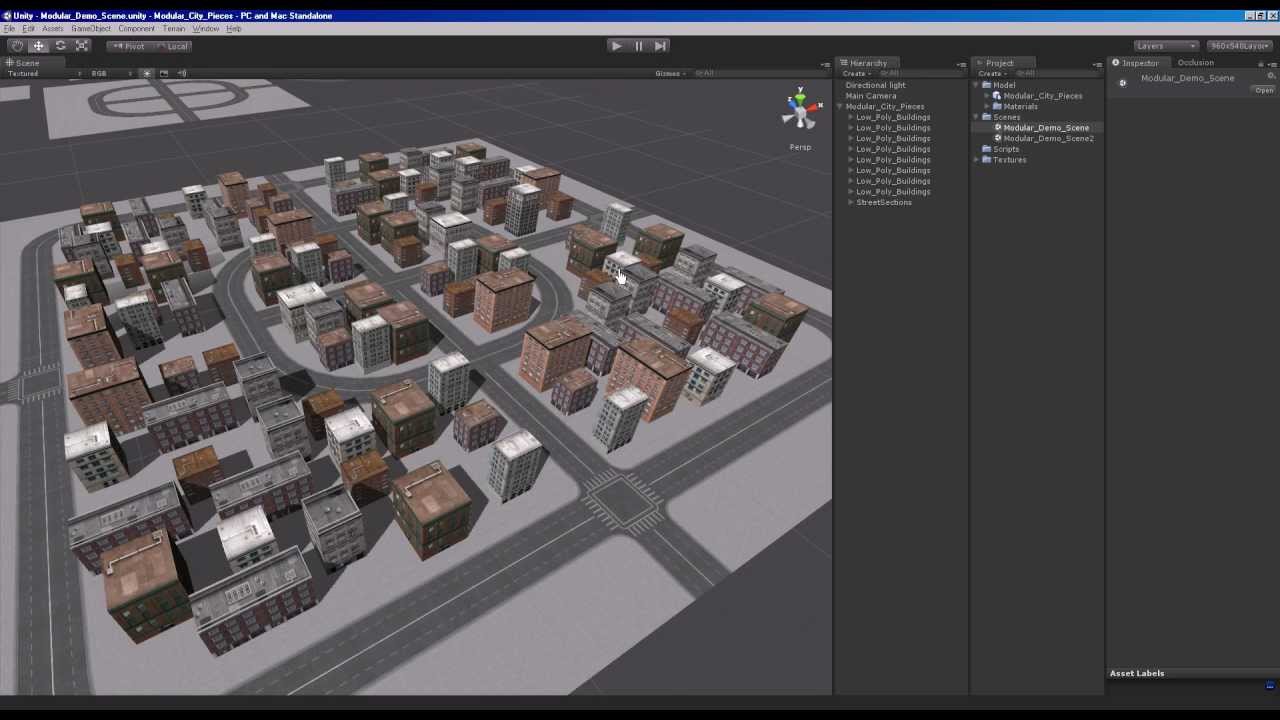Screen dimensions: 1280x720
Task: Select the Scale tool in the toolbar
Action: [83, 46]
